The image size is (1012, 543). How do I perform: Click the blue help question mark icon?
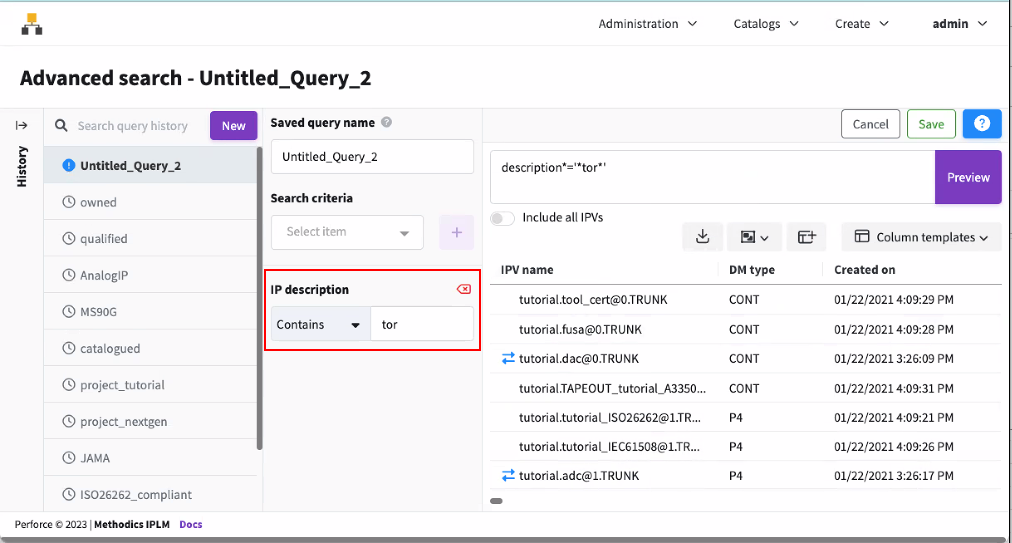click(x=981, y=124)
